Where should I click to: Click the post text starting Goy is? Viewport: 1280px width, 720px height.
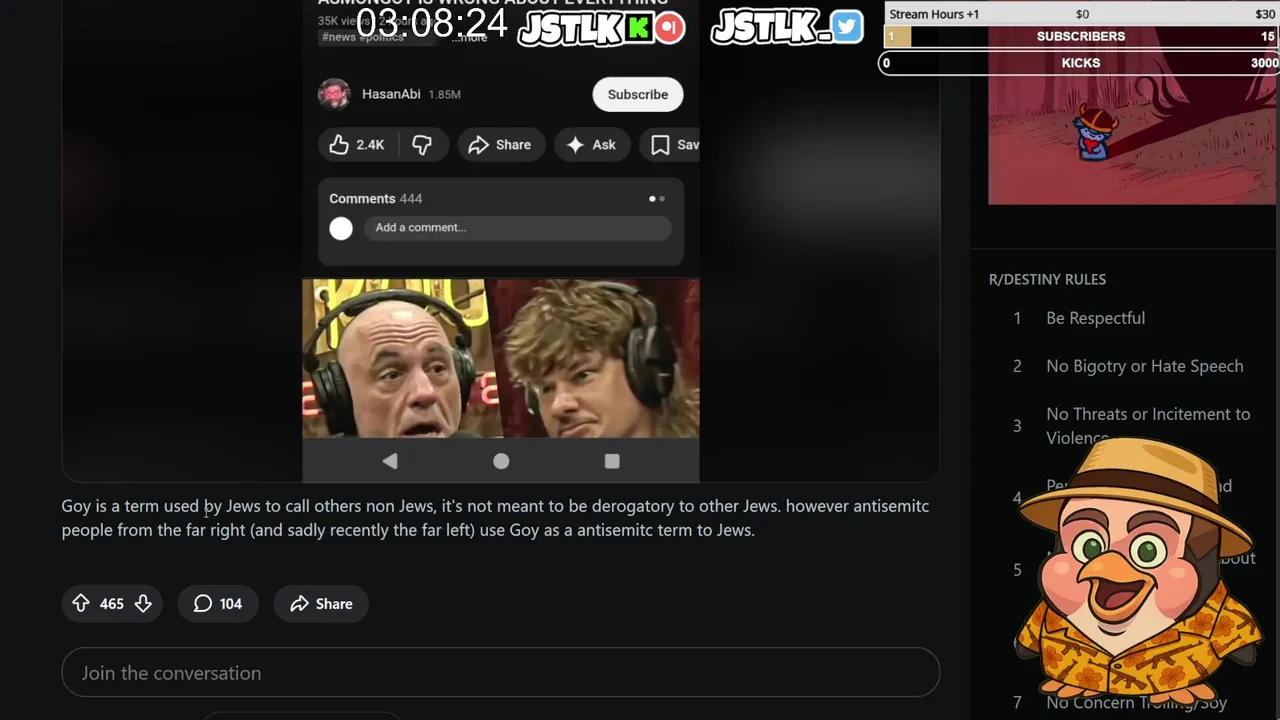click(x=495, y=518)
